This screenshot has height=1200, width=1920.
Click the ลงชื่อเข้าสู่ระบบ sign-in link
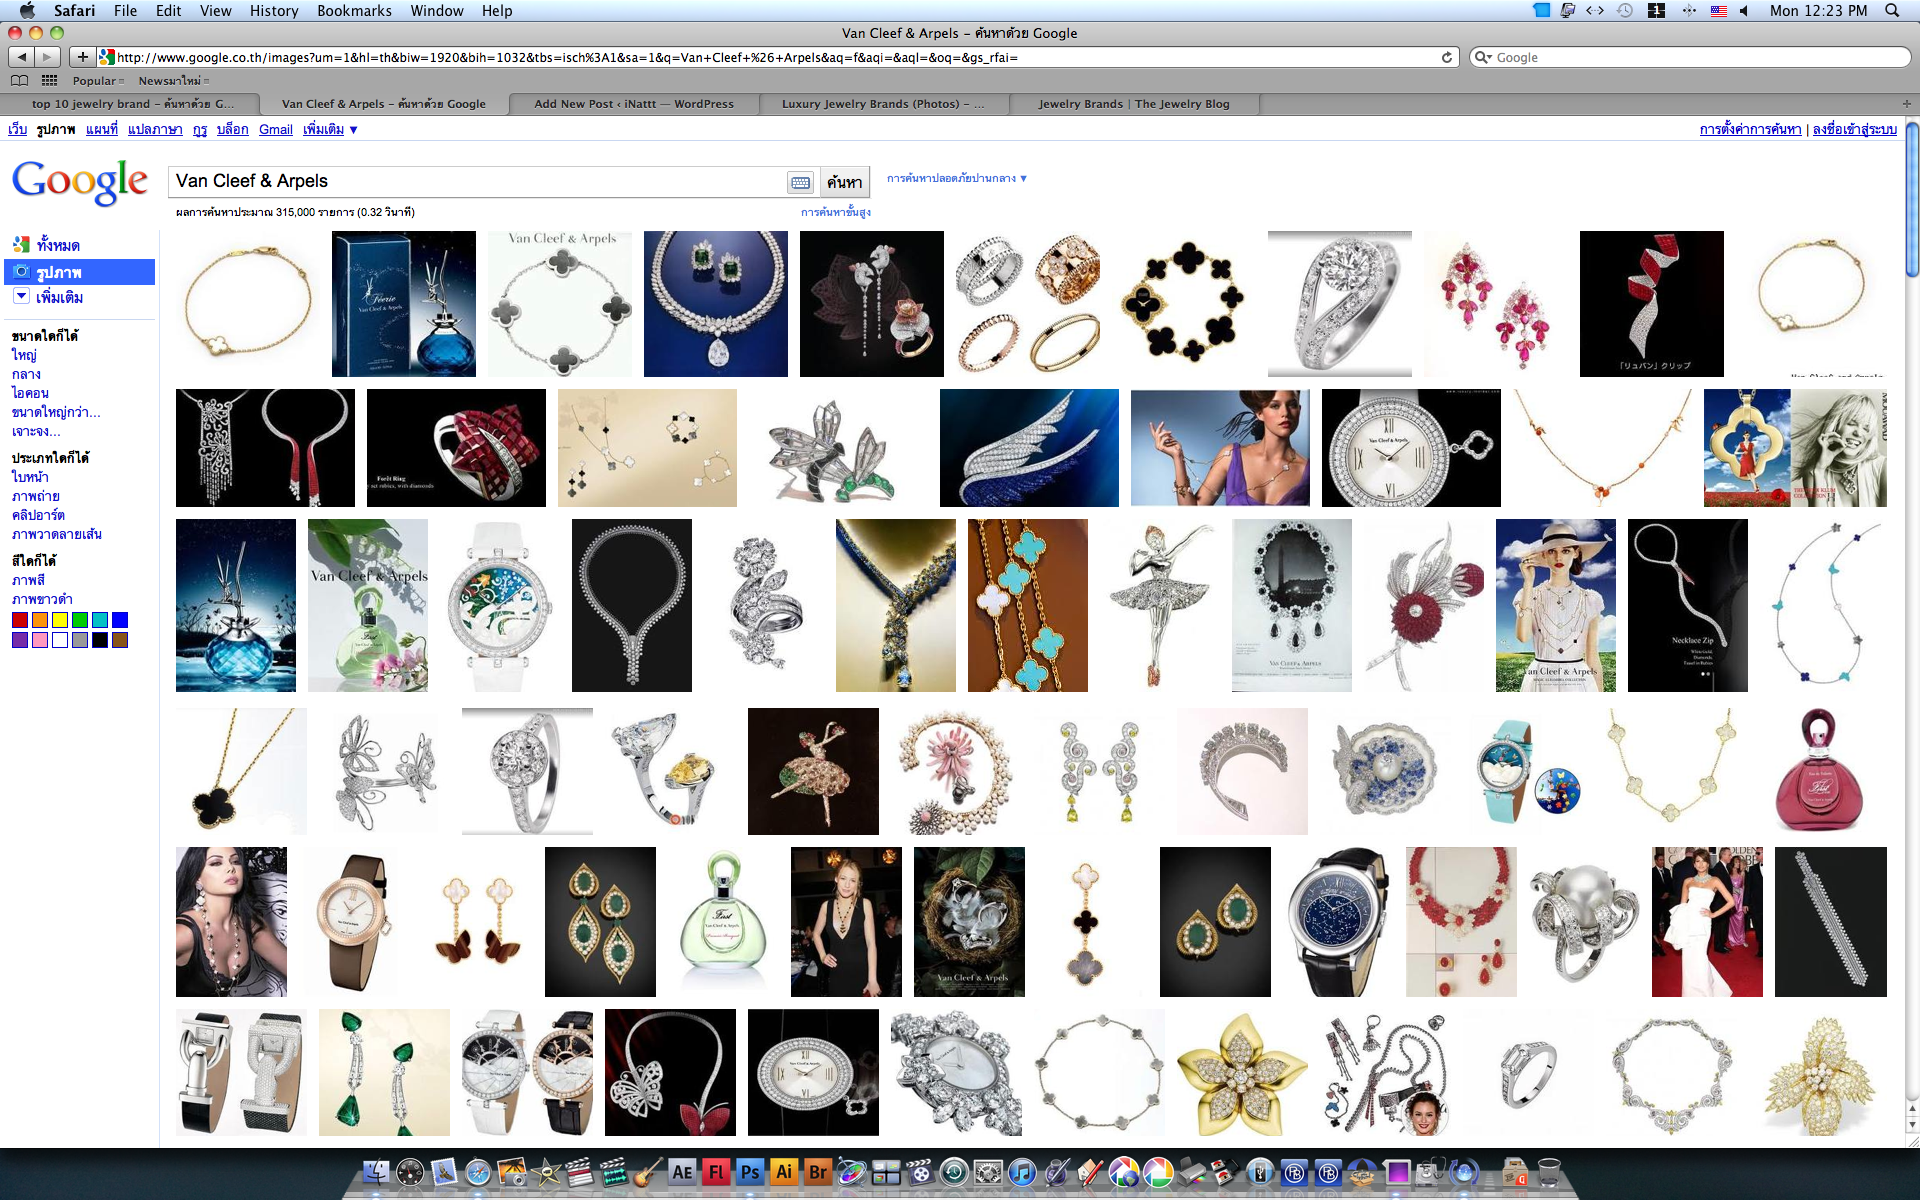(x=1854, y=129)
